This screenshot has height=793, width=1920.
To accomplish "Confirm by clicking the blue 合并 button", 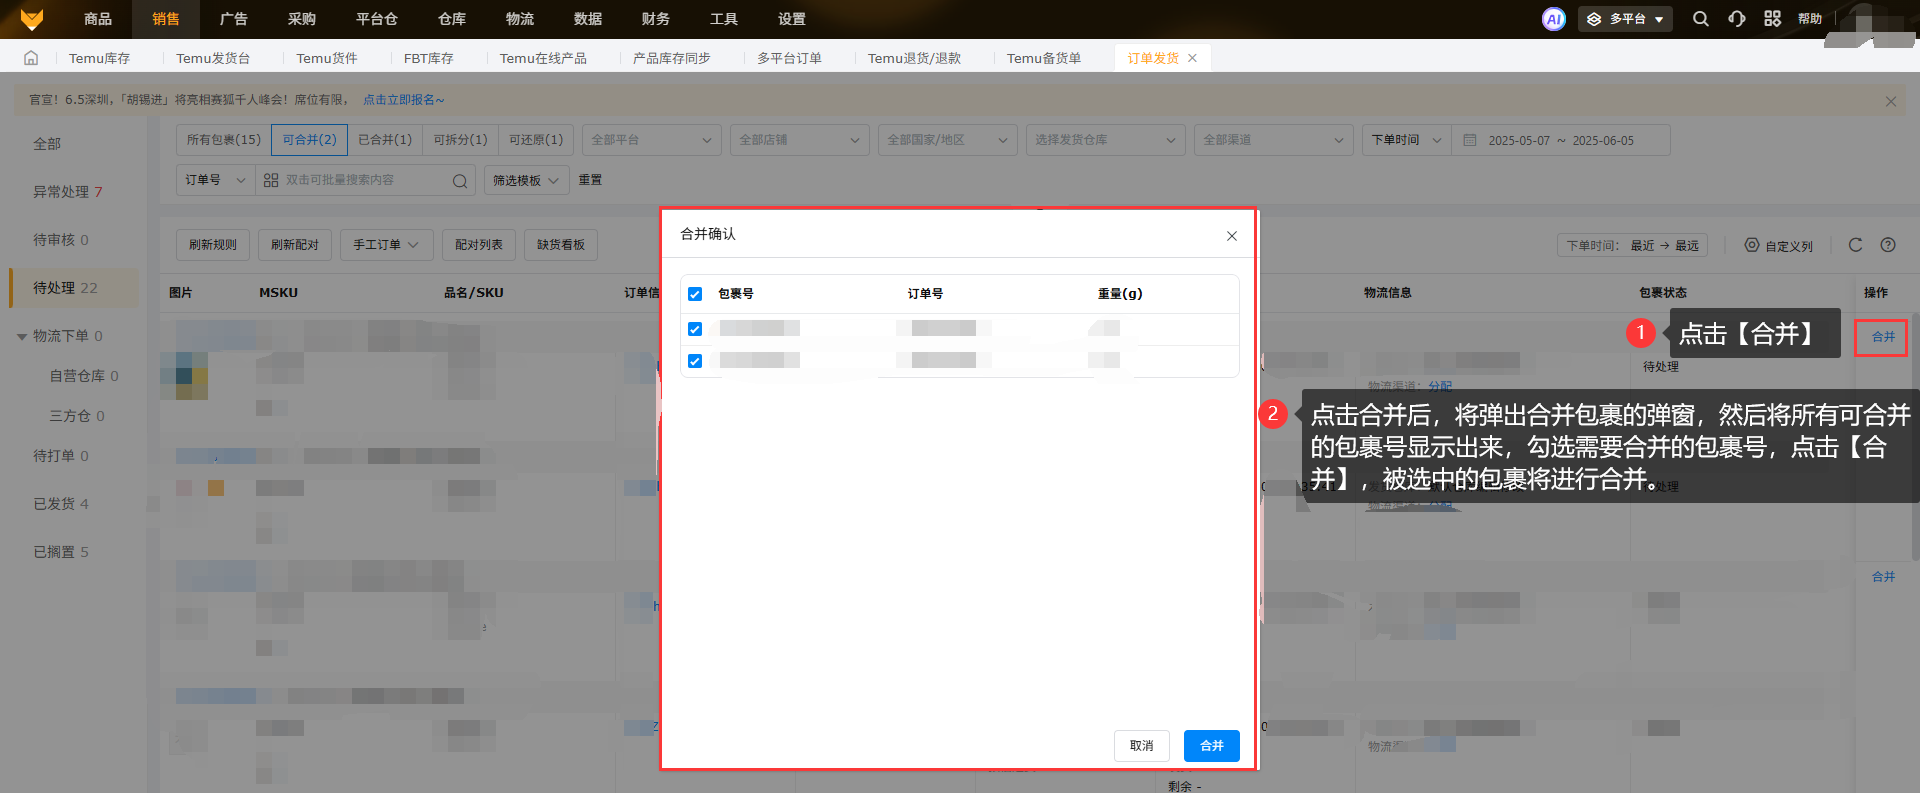I will point(1211,746).
